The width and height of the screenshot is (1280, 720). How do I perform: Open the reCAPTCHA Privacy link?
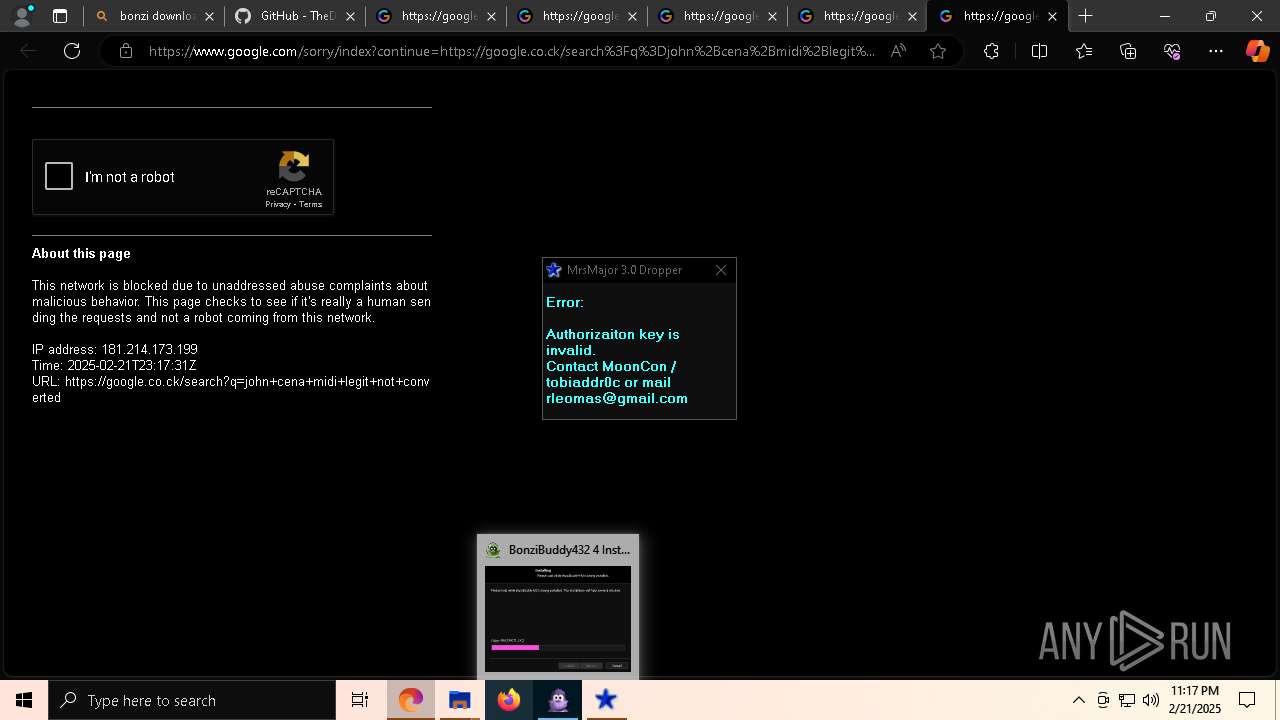pyautogui.click(x=278, y=204)
